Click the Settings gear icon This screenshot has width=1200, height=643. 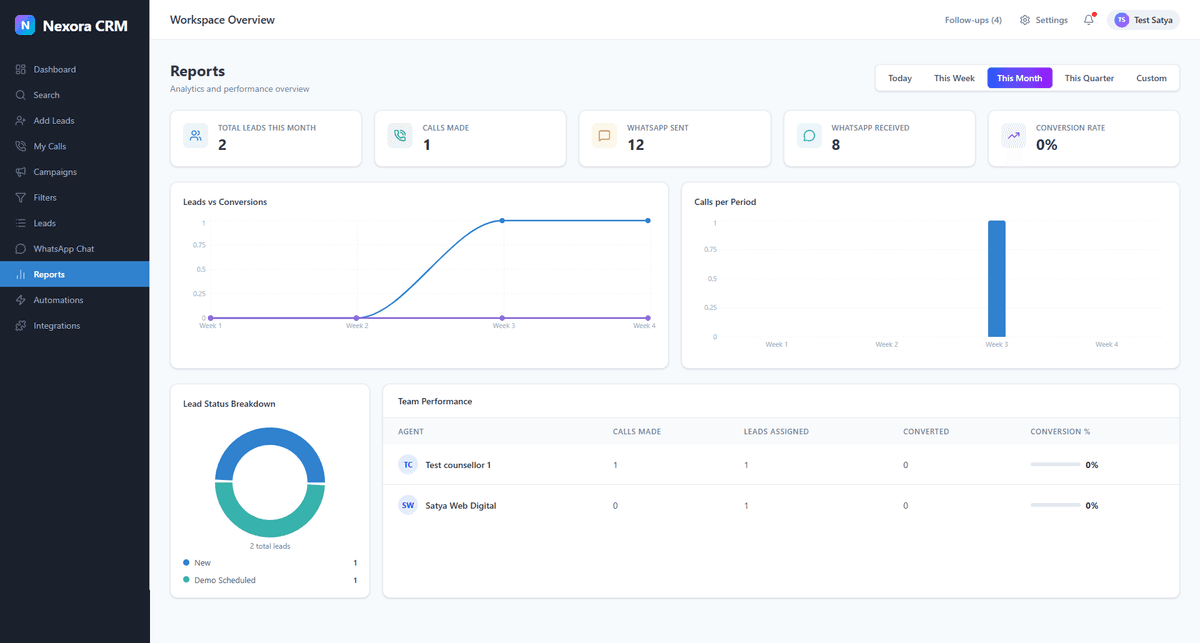tap(1025, 20)
